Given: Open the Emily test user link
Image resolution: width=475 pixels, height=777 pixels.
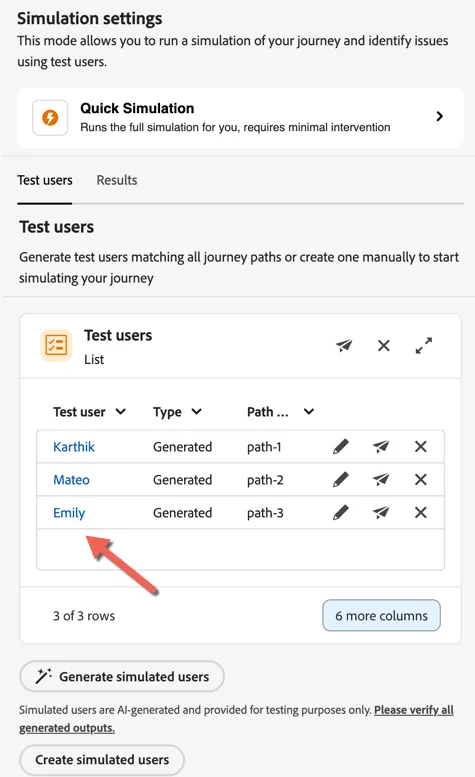Looking at the screenshot, I should coord(69,513).
